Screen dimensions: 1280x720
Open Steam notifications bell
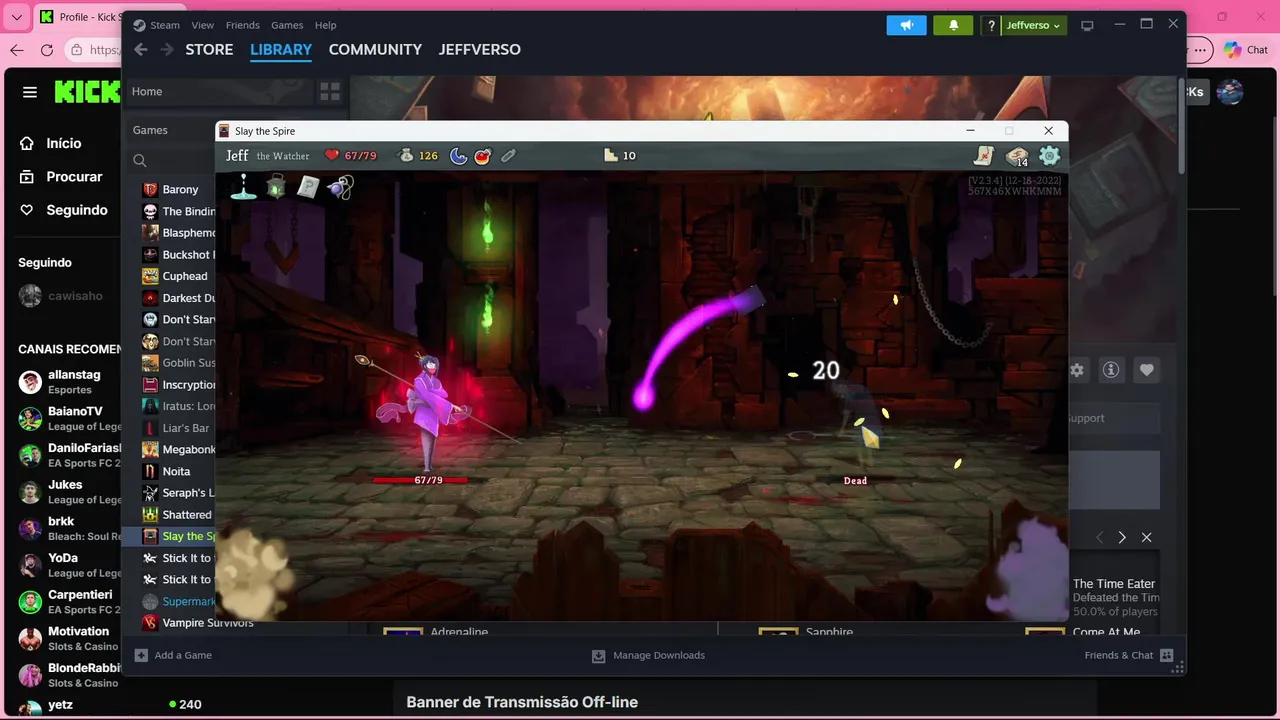(953, 25)
